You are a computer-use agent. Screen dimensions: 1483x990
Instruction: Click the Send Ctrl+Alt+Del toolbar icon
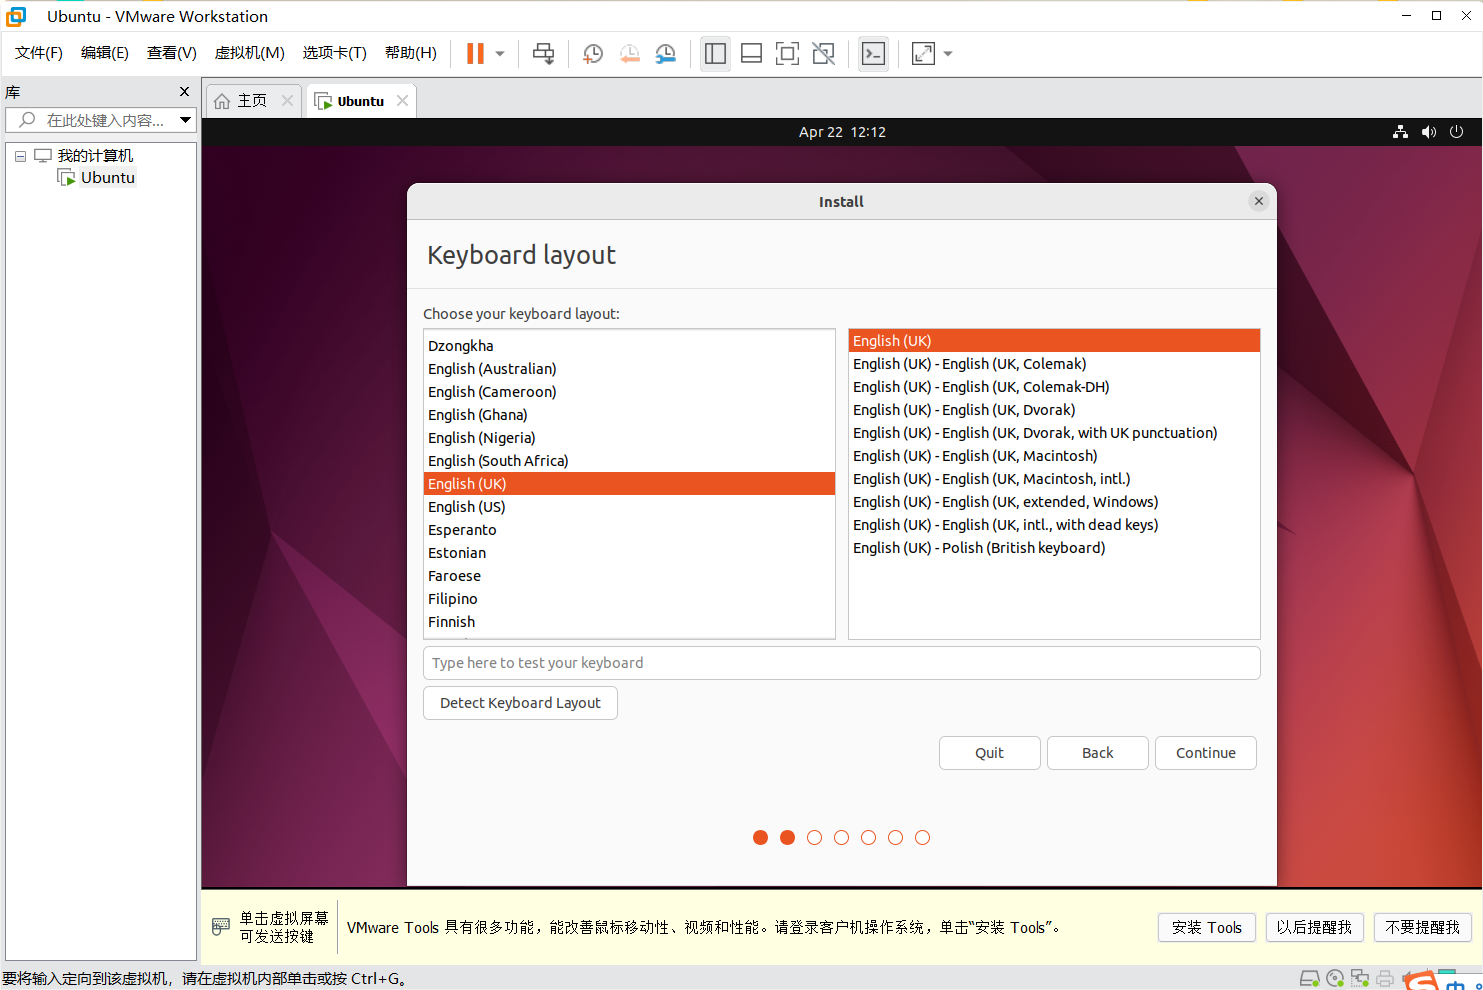[x=543, y=54]
